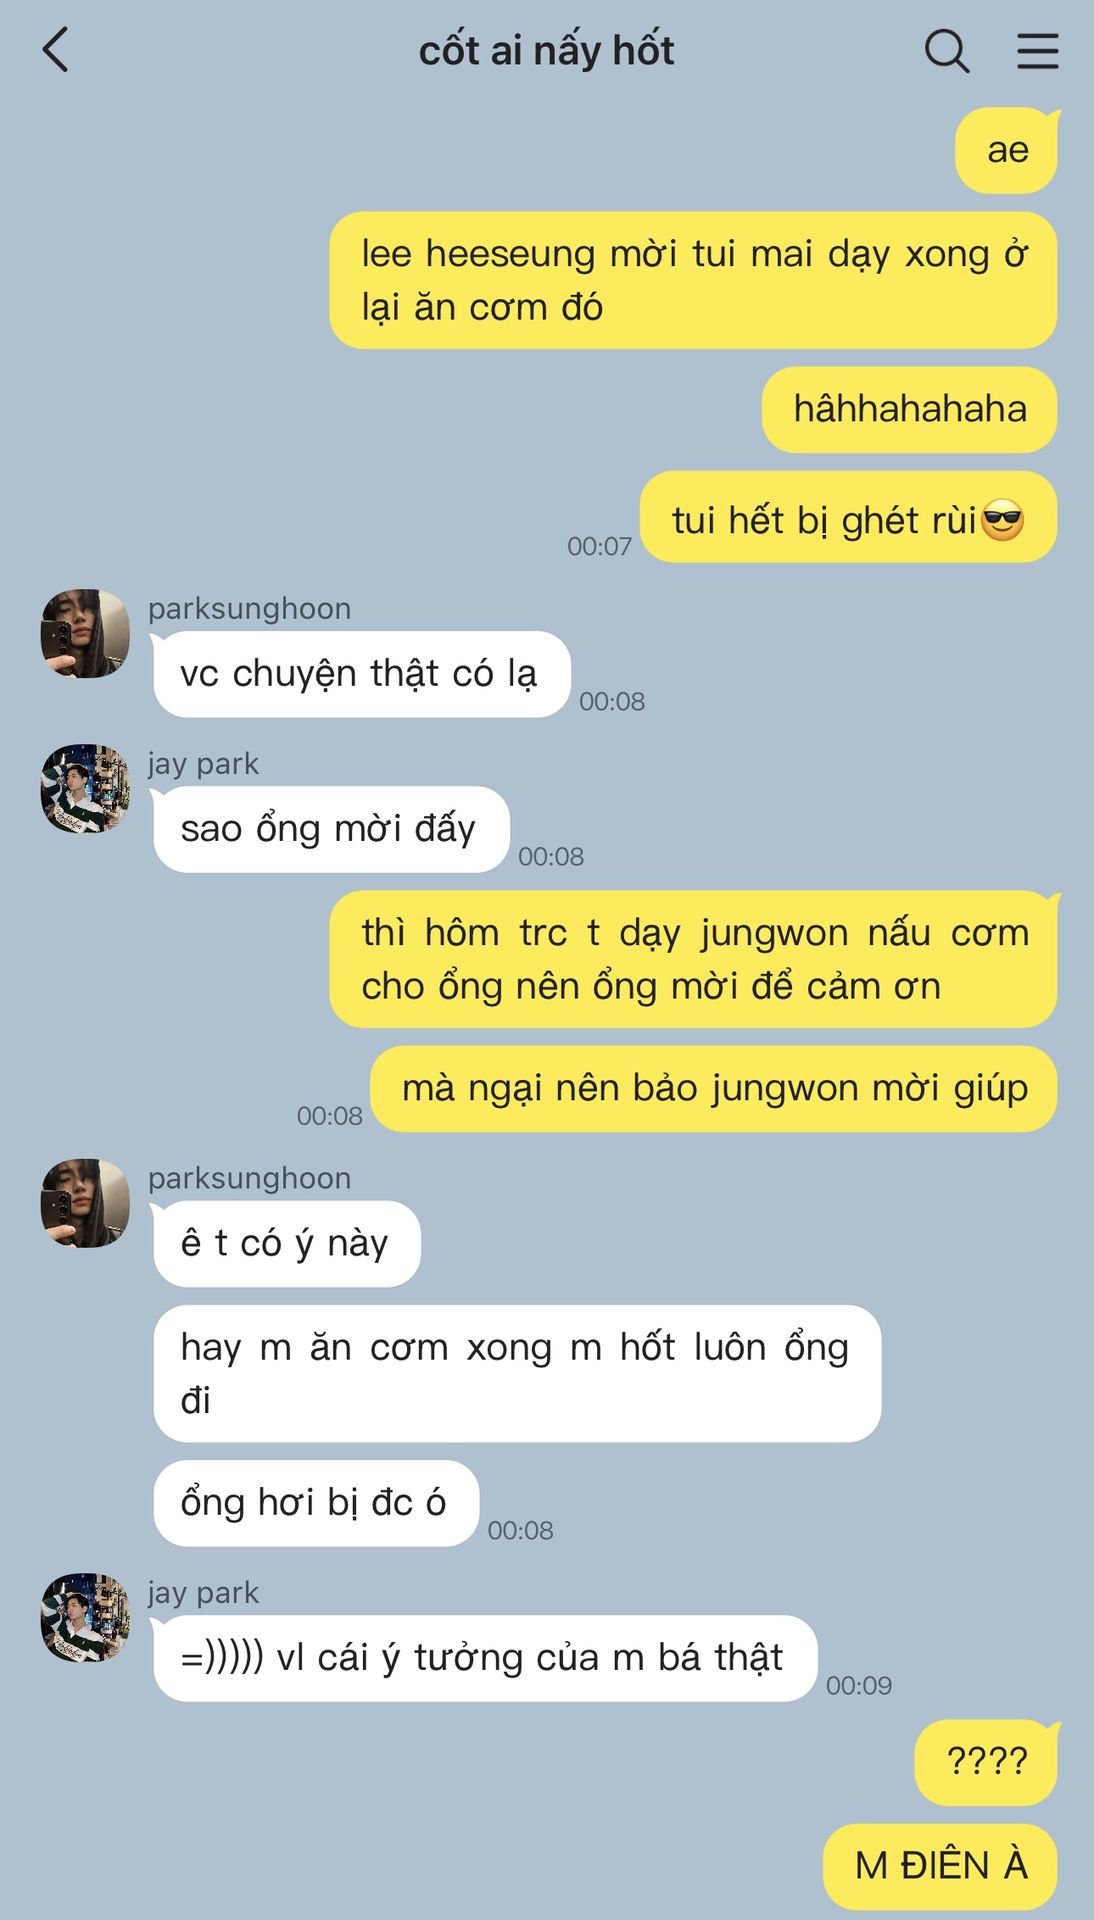
Task: Tap the 'tui hết bị ghét rùi' bubble
Action: (x=848, y=519)
